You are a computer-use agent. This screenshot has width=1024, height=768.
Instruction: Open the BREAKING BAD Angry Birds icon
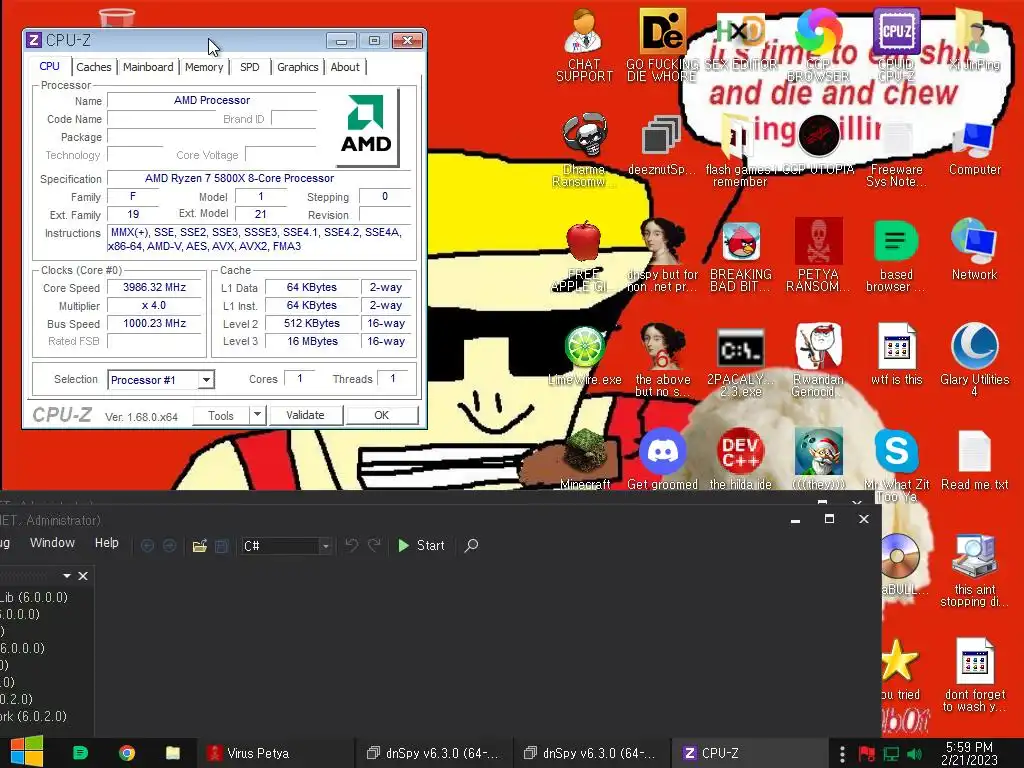[741, 256]
